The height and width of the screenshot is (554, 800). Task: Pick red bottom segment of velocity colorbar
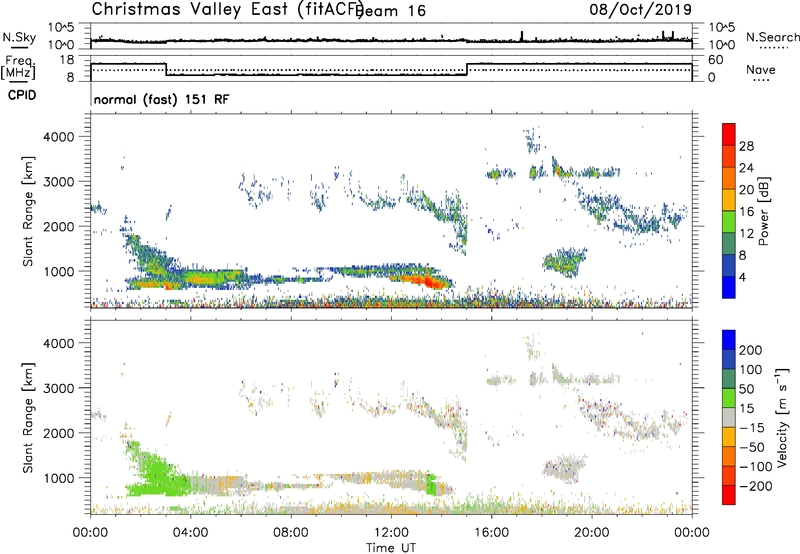click(x=729, y=495)
